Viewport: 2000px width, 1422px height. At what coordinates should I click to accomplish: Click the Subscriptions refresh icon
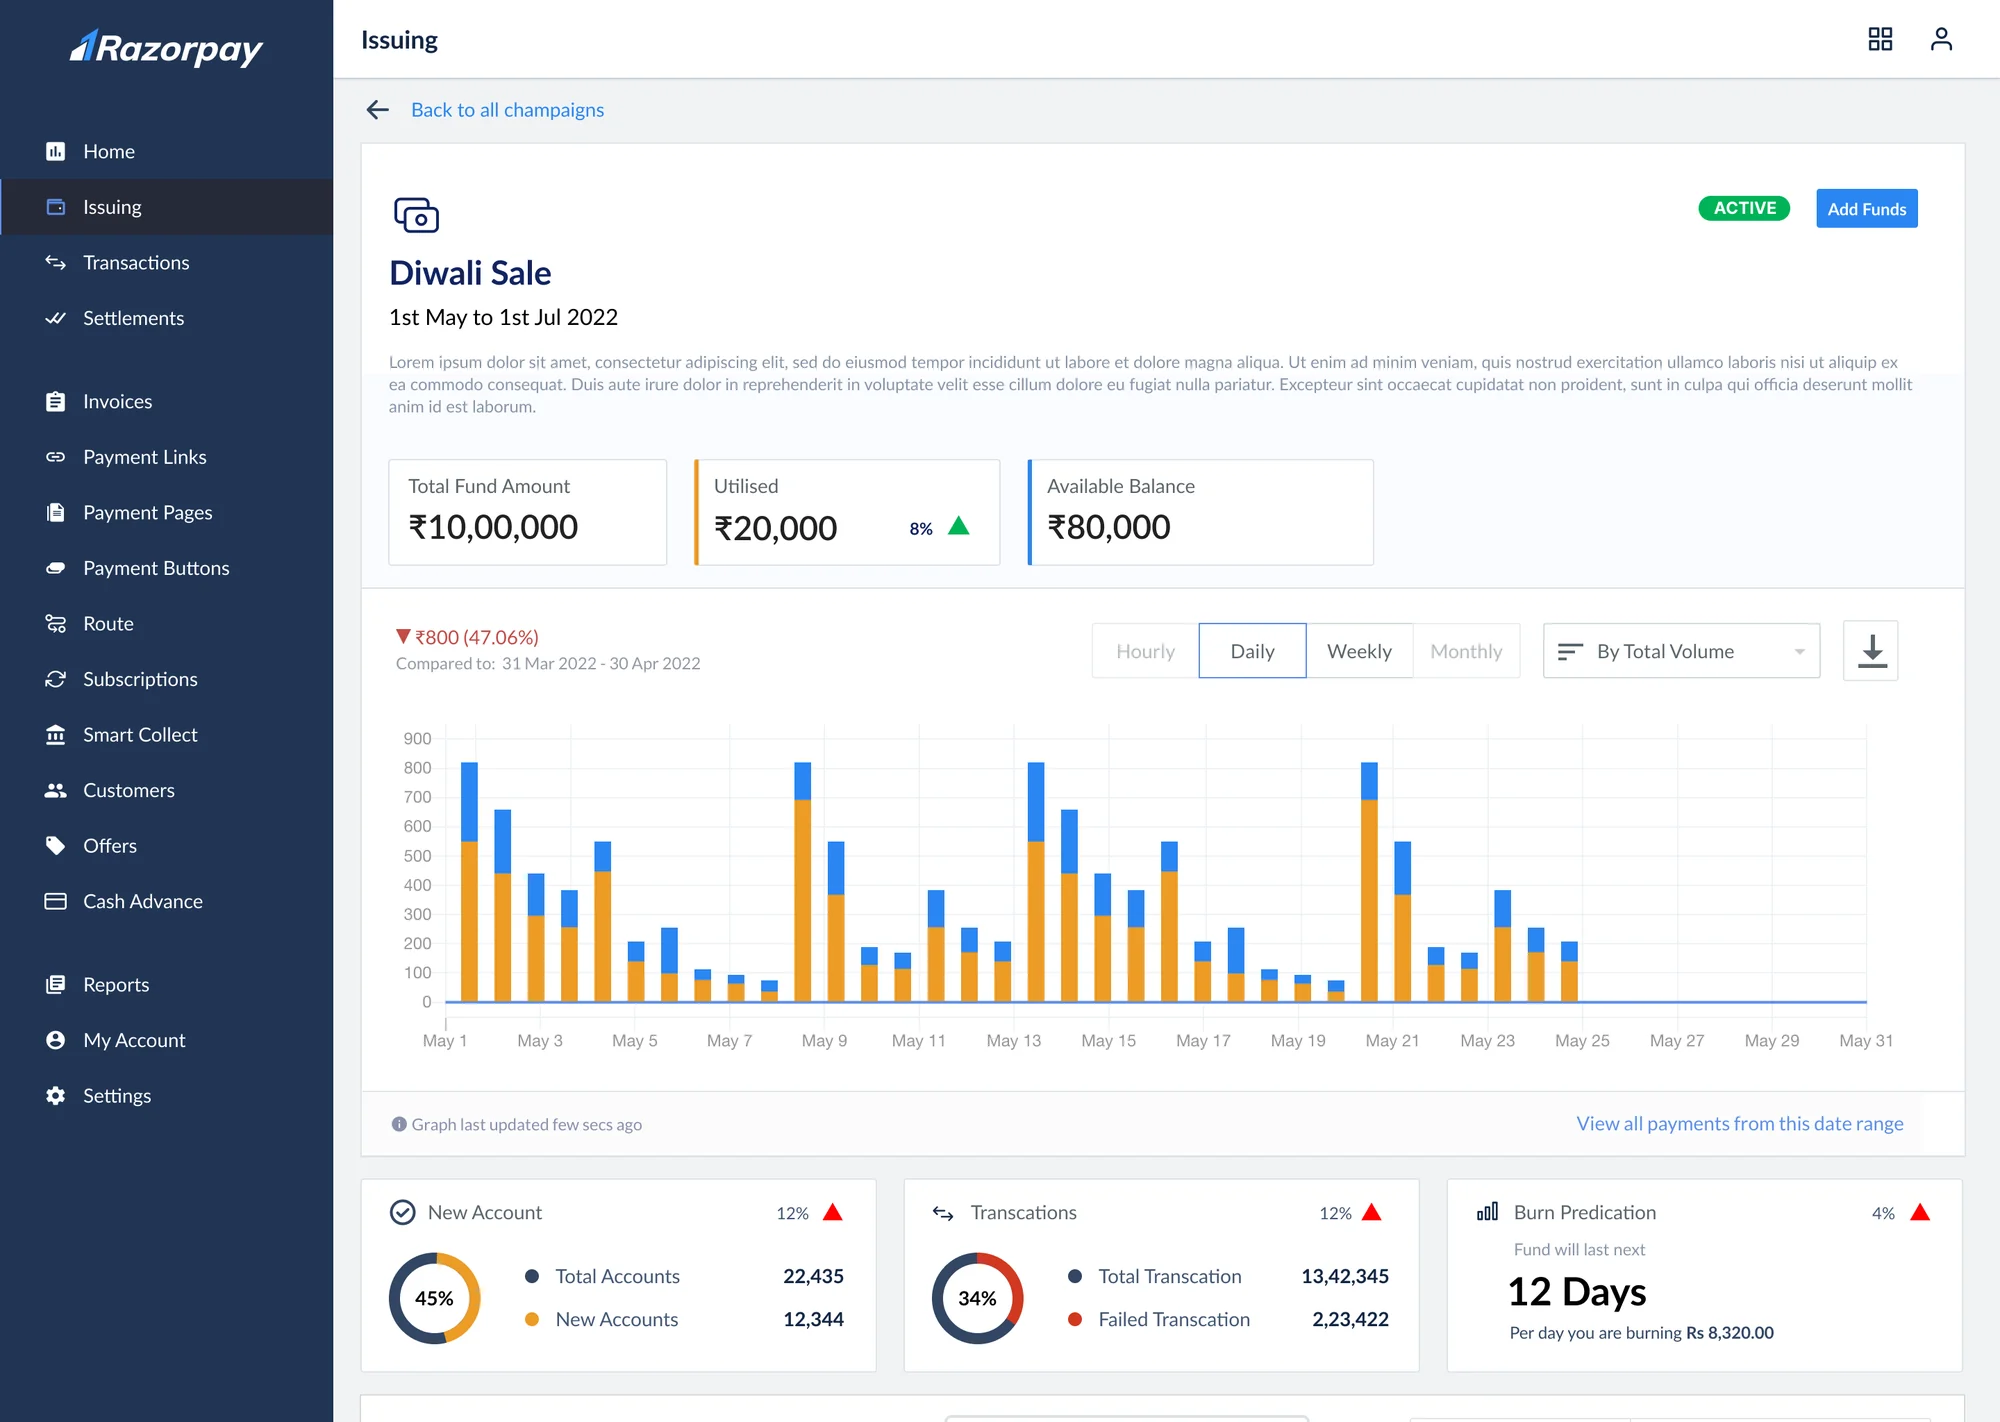point(55,679)
